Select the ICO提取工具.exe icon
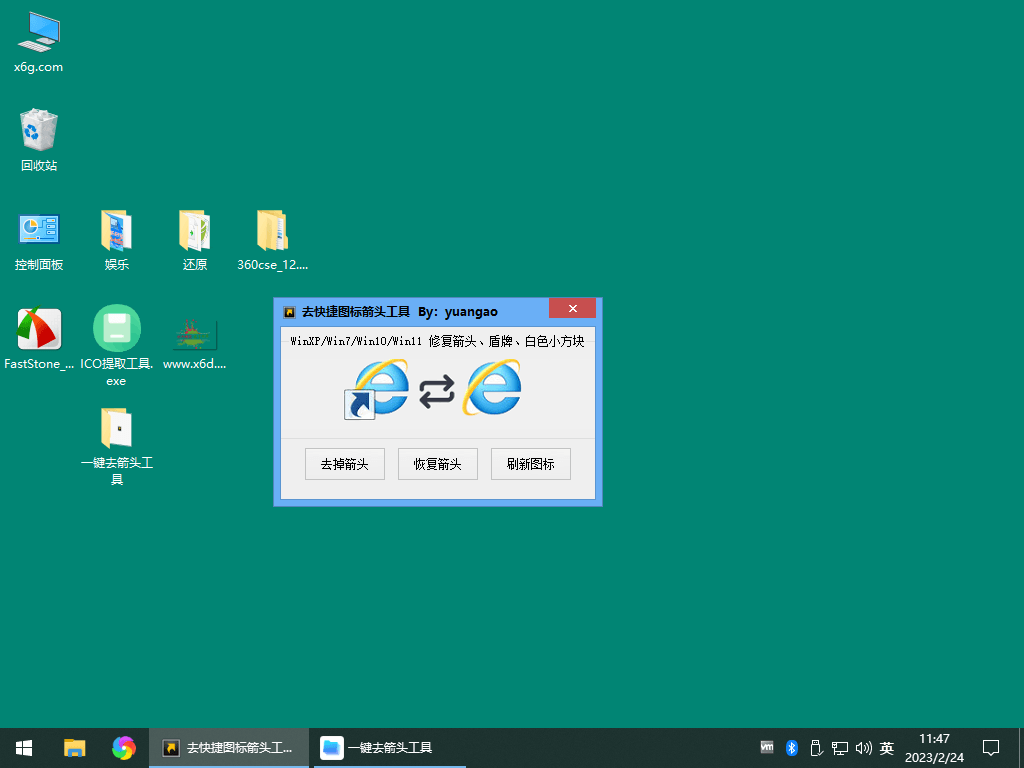This screenshot has width=1024, height=768. [x=116, y=330]
